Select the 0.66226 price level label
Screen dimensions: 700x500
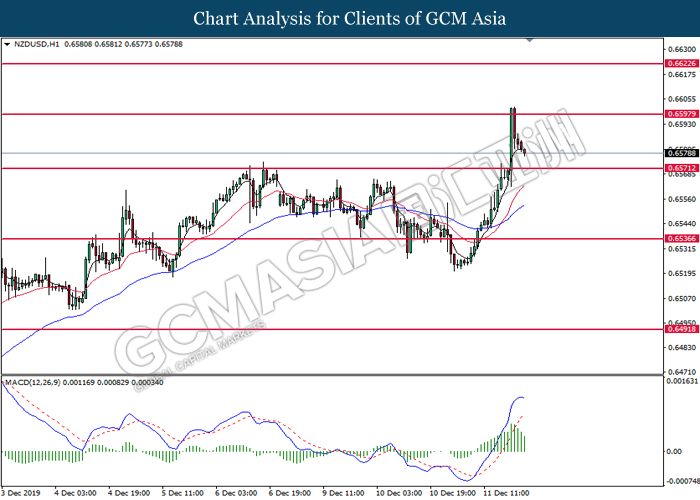pyautogui.click(x=682, y=63)
